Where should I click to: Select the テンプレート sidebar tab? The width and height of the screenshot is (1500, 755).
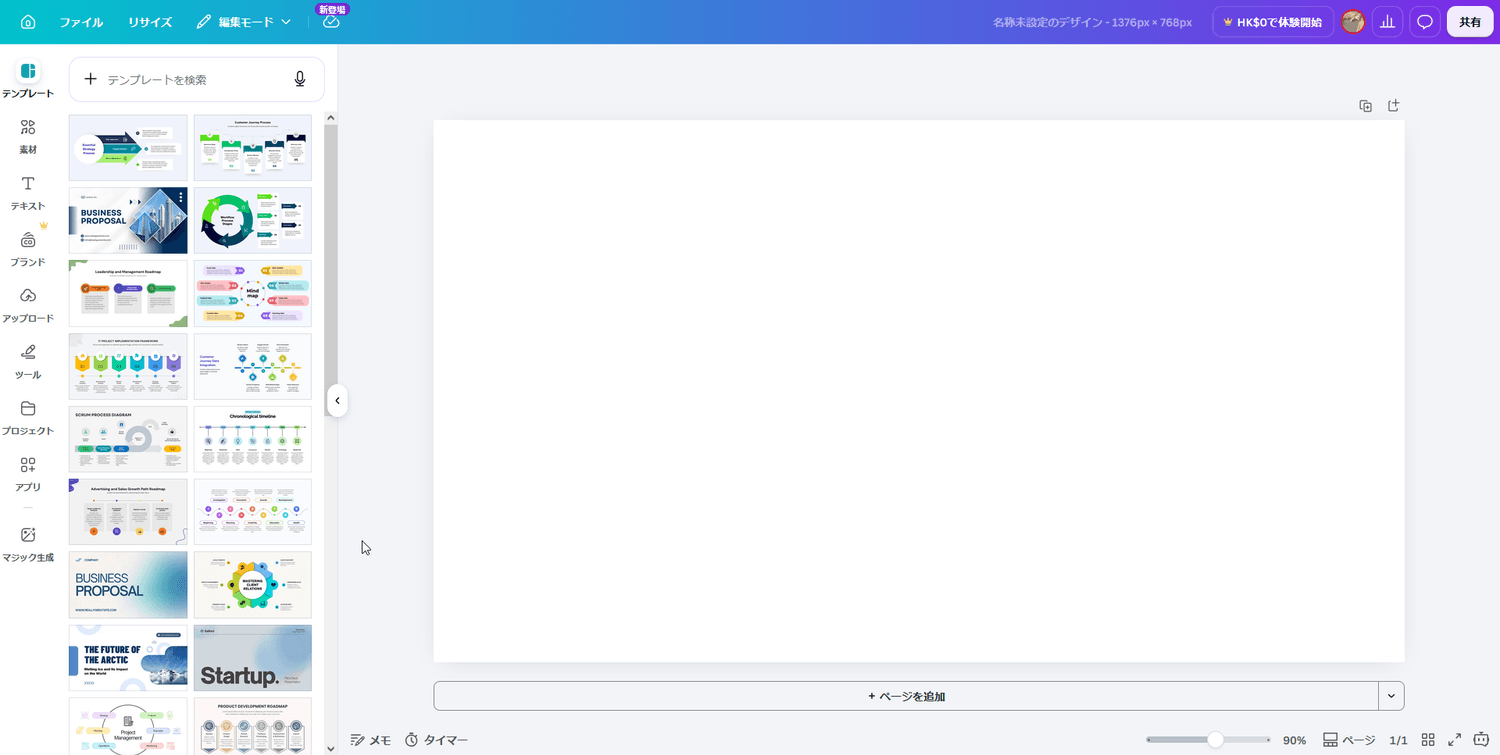(x=28, y=80)
